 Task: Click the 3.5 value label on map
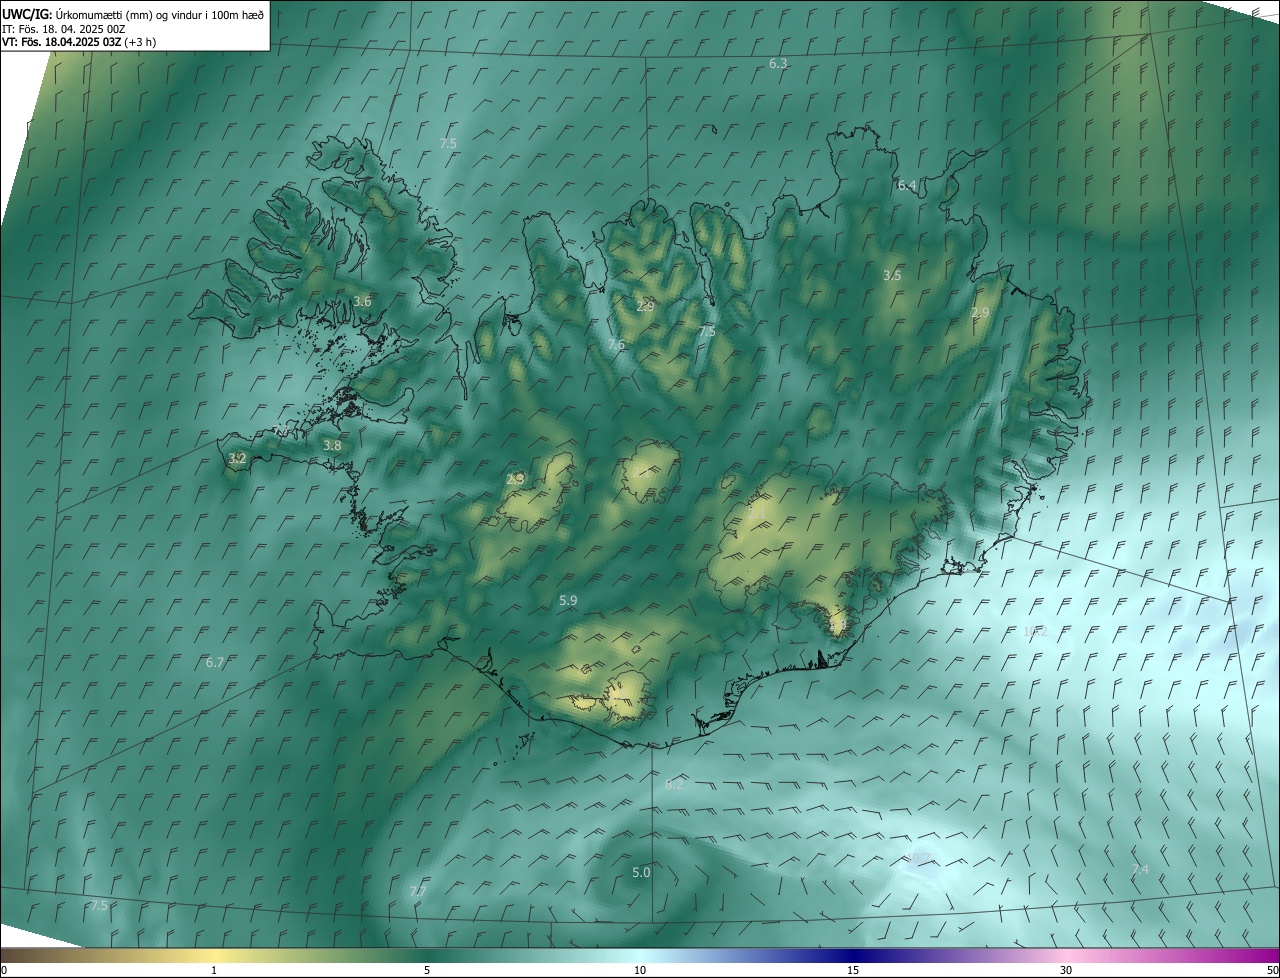click(892, 275)
